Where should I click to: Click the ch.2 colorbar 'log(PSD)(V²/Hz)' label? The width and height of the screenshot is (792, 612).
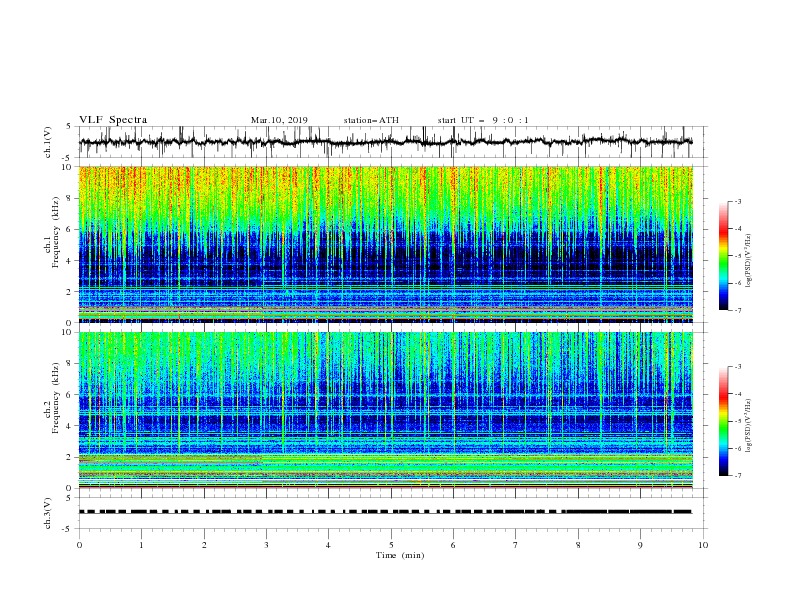pyautogui.click(x=749, y=426)
